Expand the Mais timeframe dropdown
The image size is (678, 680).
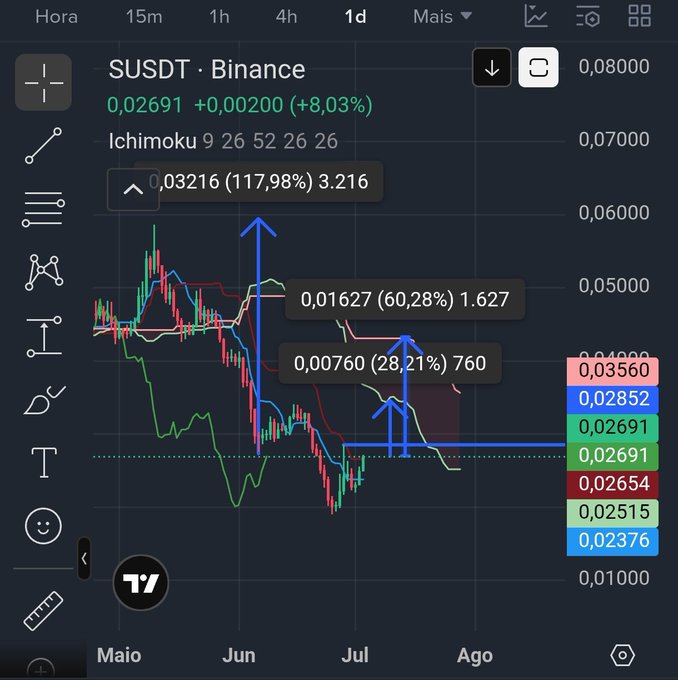coord(442,17)
